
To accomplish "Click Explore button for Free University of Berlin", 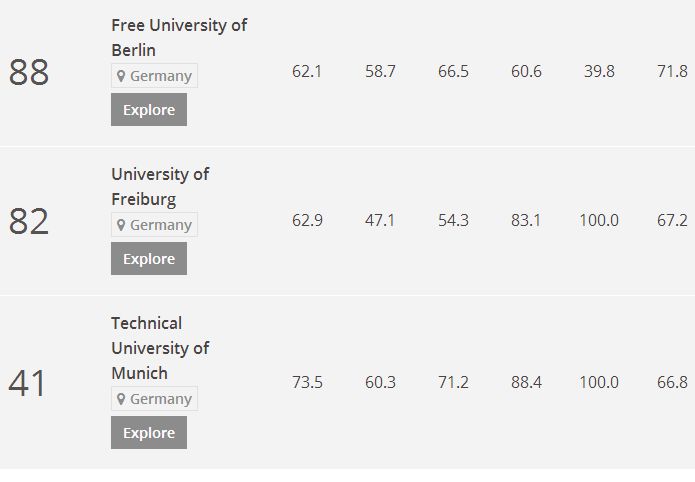I will [148, 110].
